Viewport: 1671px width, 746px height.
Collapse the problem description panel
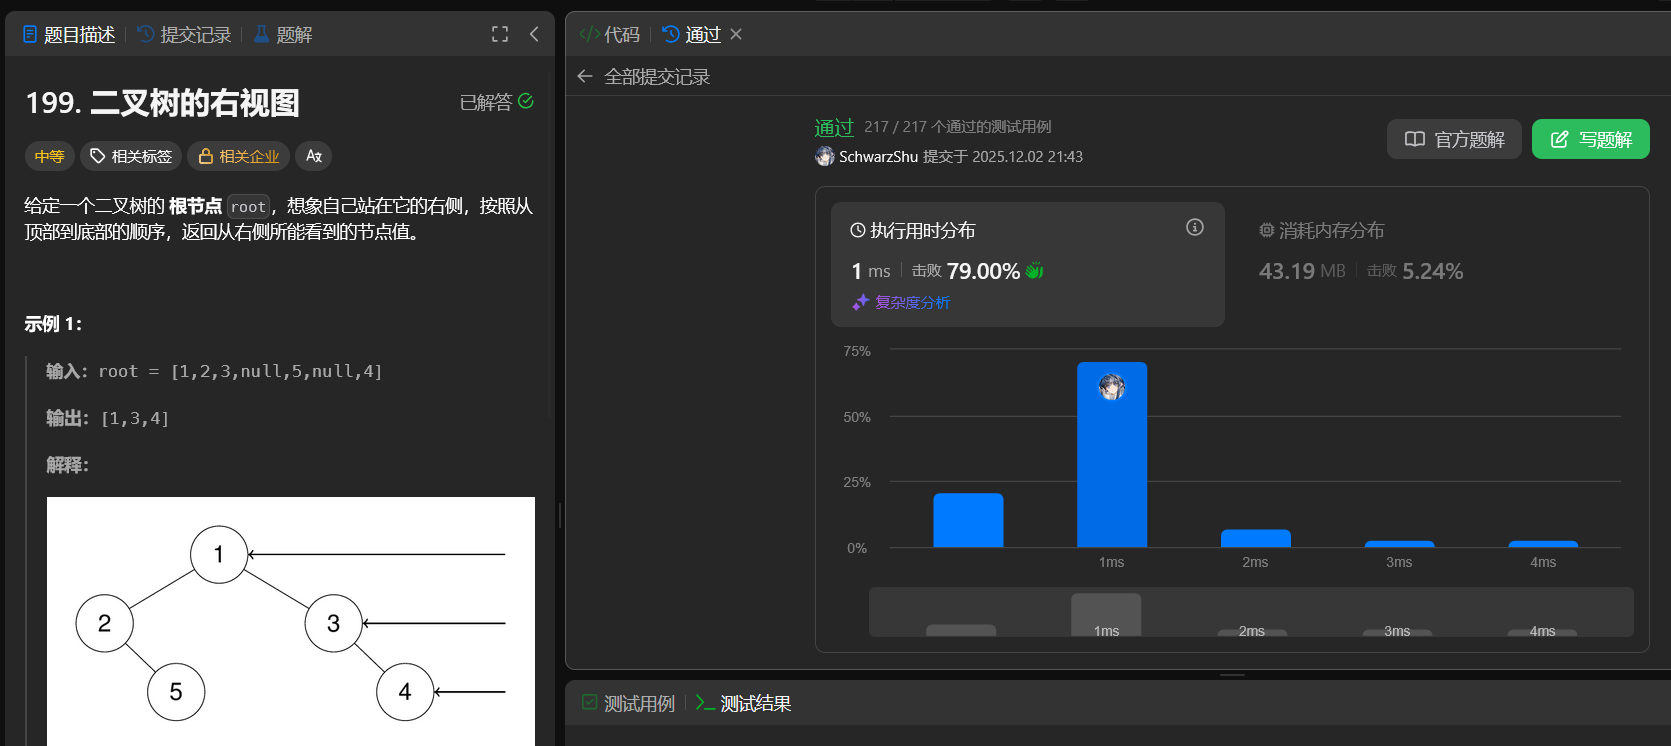pyautogui.click(x=534, y=34)
